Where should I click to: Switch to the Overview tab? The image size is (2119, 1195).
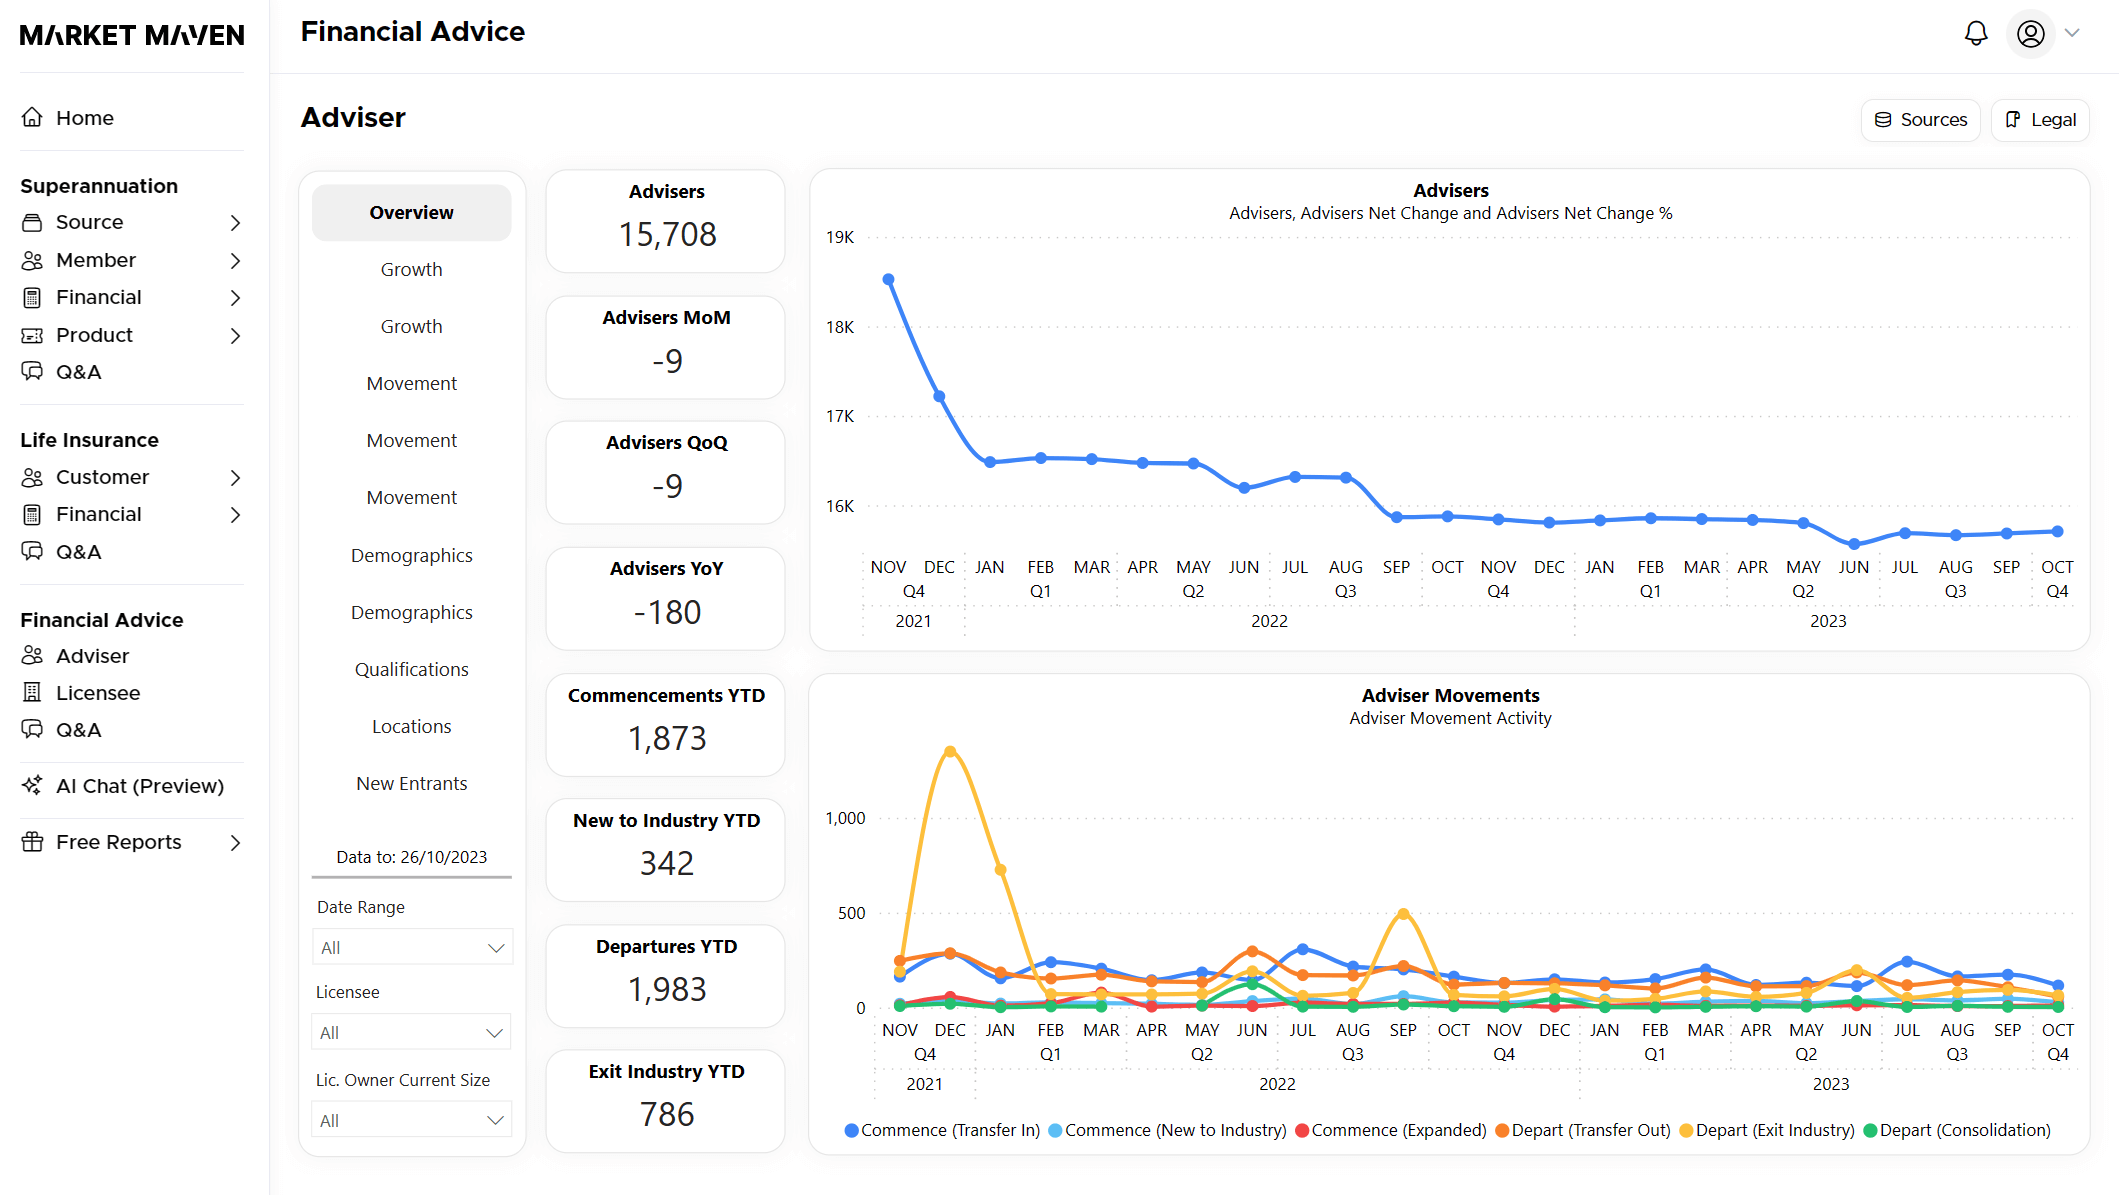pos(411,212)
